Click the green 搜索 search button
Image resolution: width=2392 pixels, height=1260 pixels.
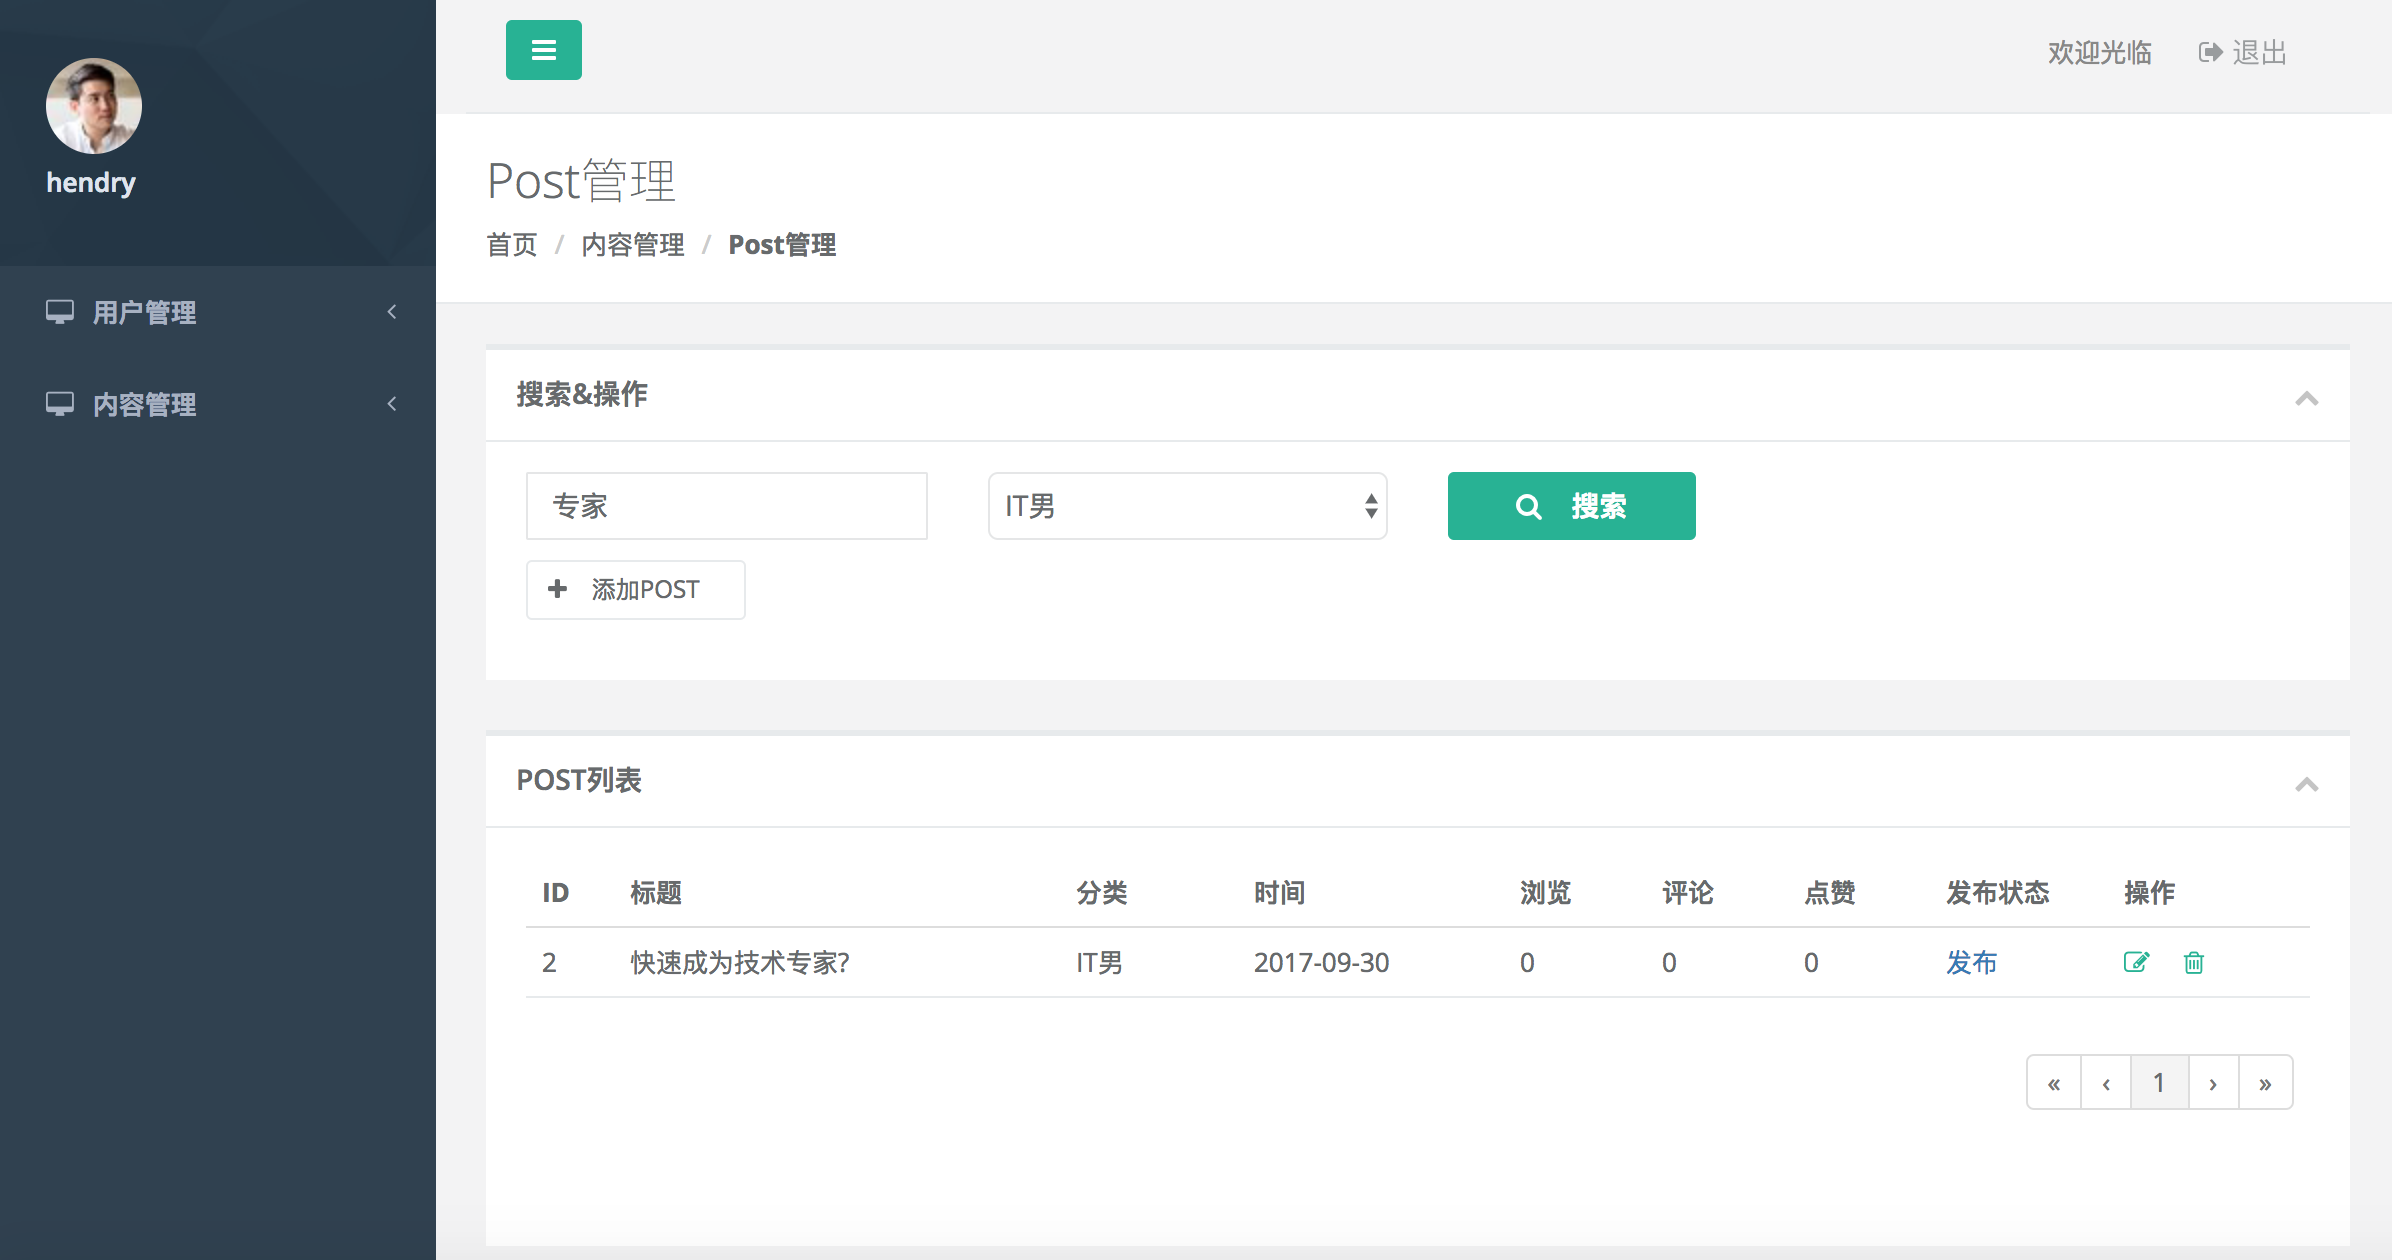click(1571, 506)
